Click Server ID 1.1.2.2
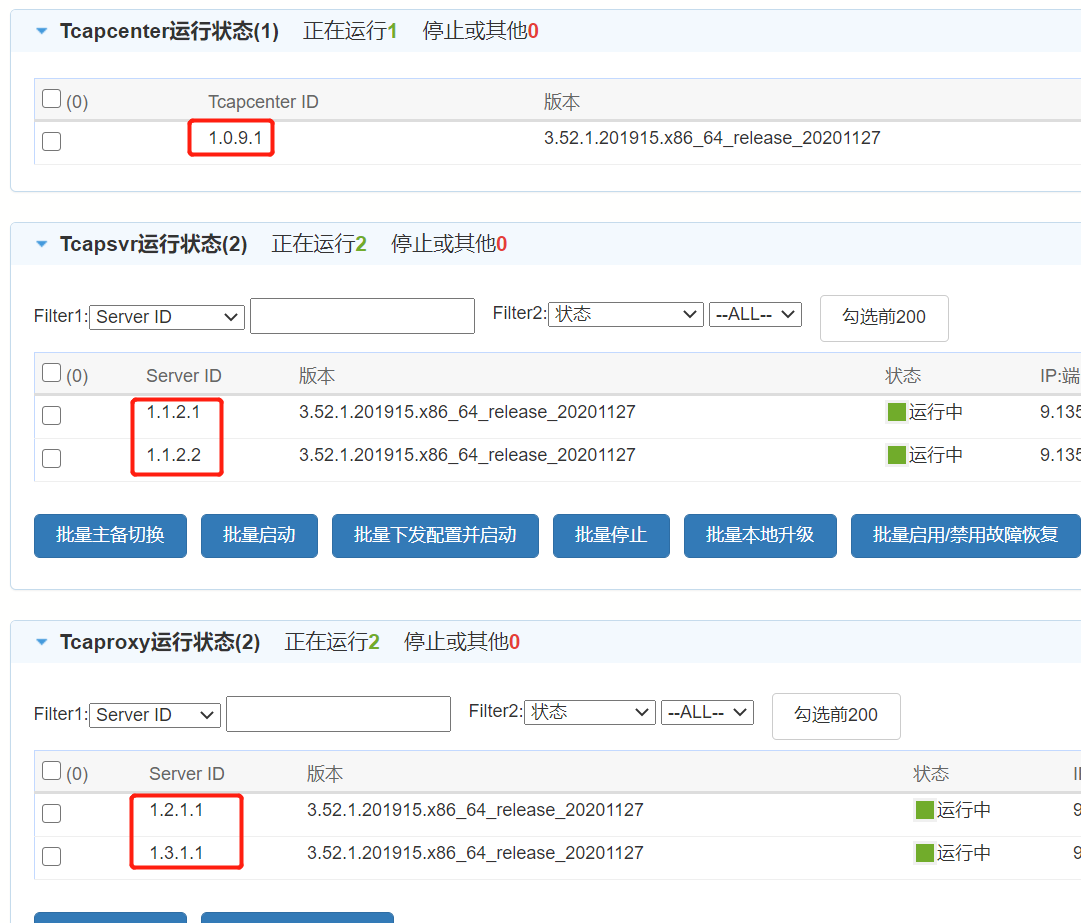The image size is (1081, 923). [174, 455]
